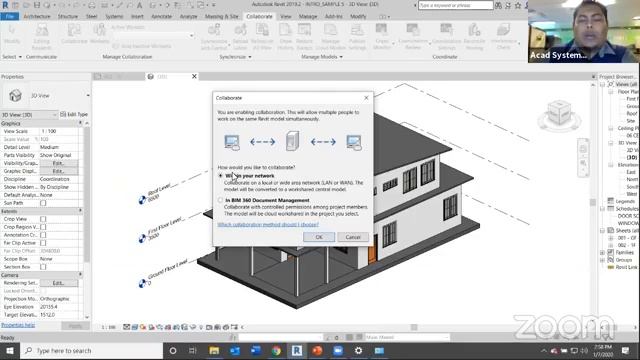Click the Save icon in quick access toolbar

(37, 5)
